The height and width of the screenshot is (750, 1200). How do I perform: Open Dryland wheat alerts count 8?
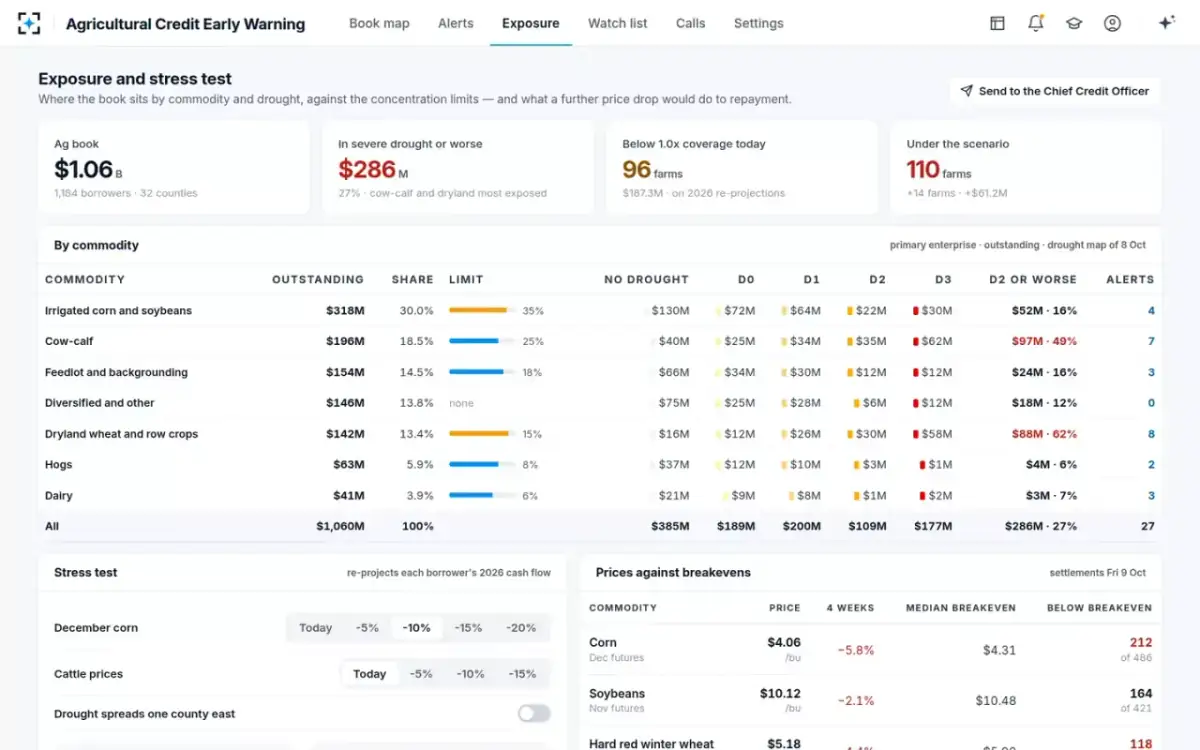(x=1151, y=434)
